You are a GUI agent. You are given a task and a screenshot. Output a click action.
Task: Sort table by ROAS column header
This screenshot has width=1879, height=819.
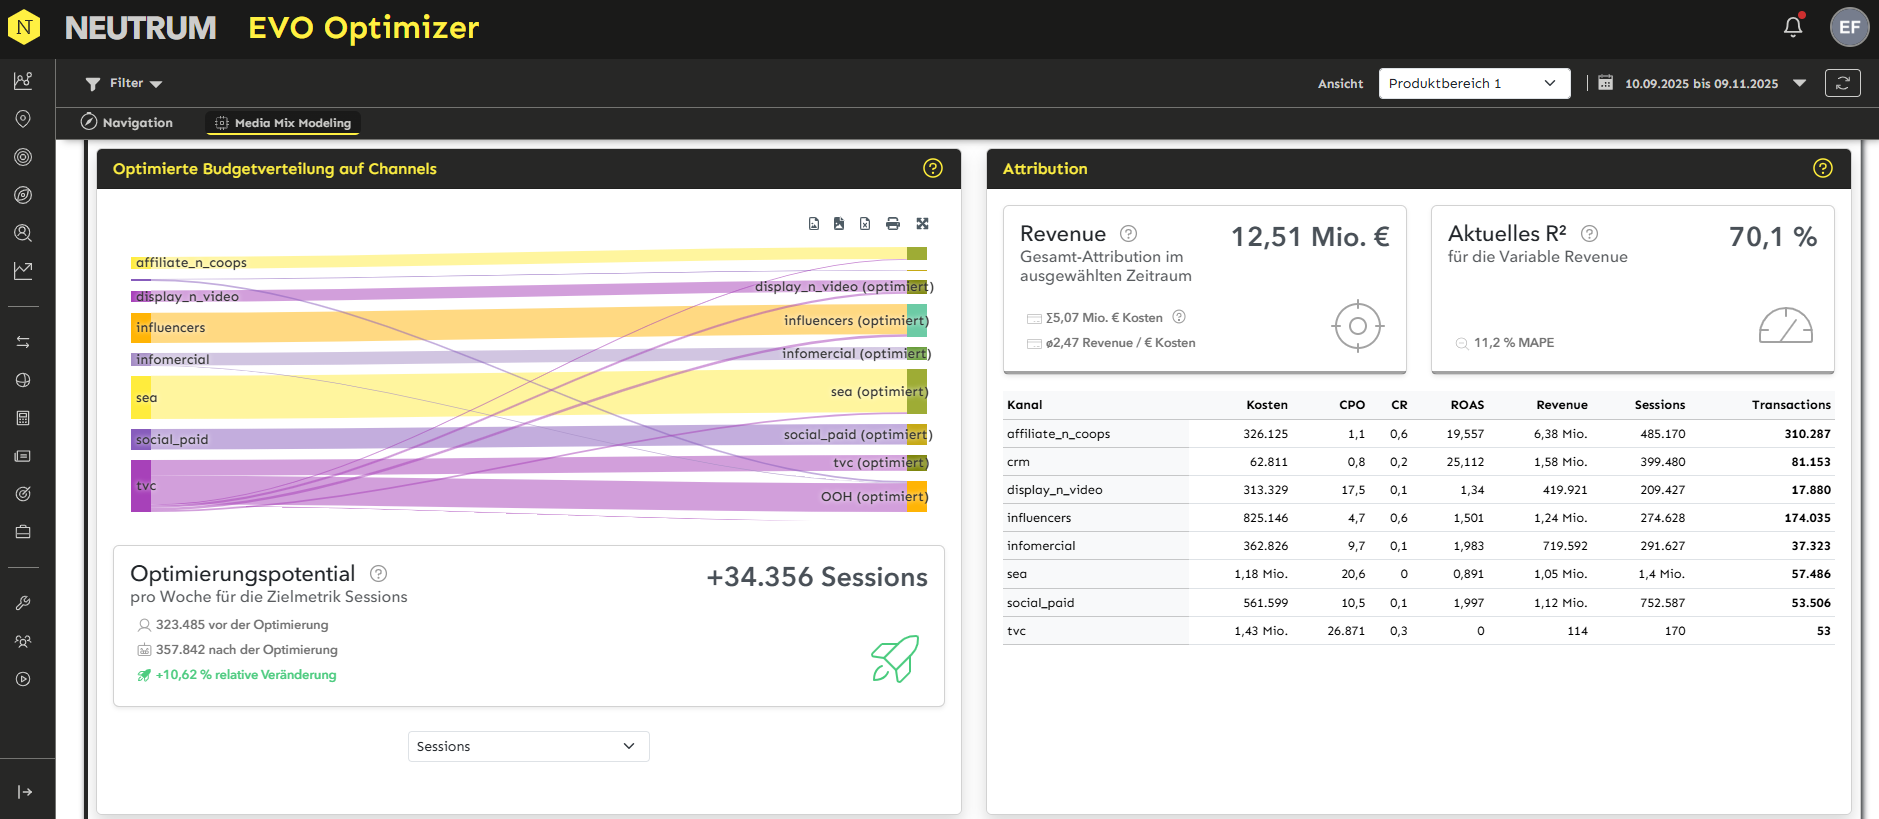coord(1466,405)
